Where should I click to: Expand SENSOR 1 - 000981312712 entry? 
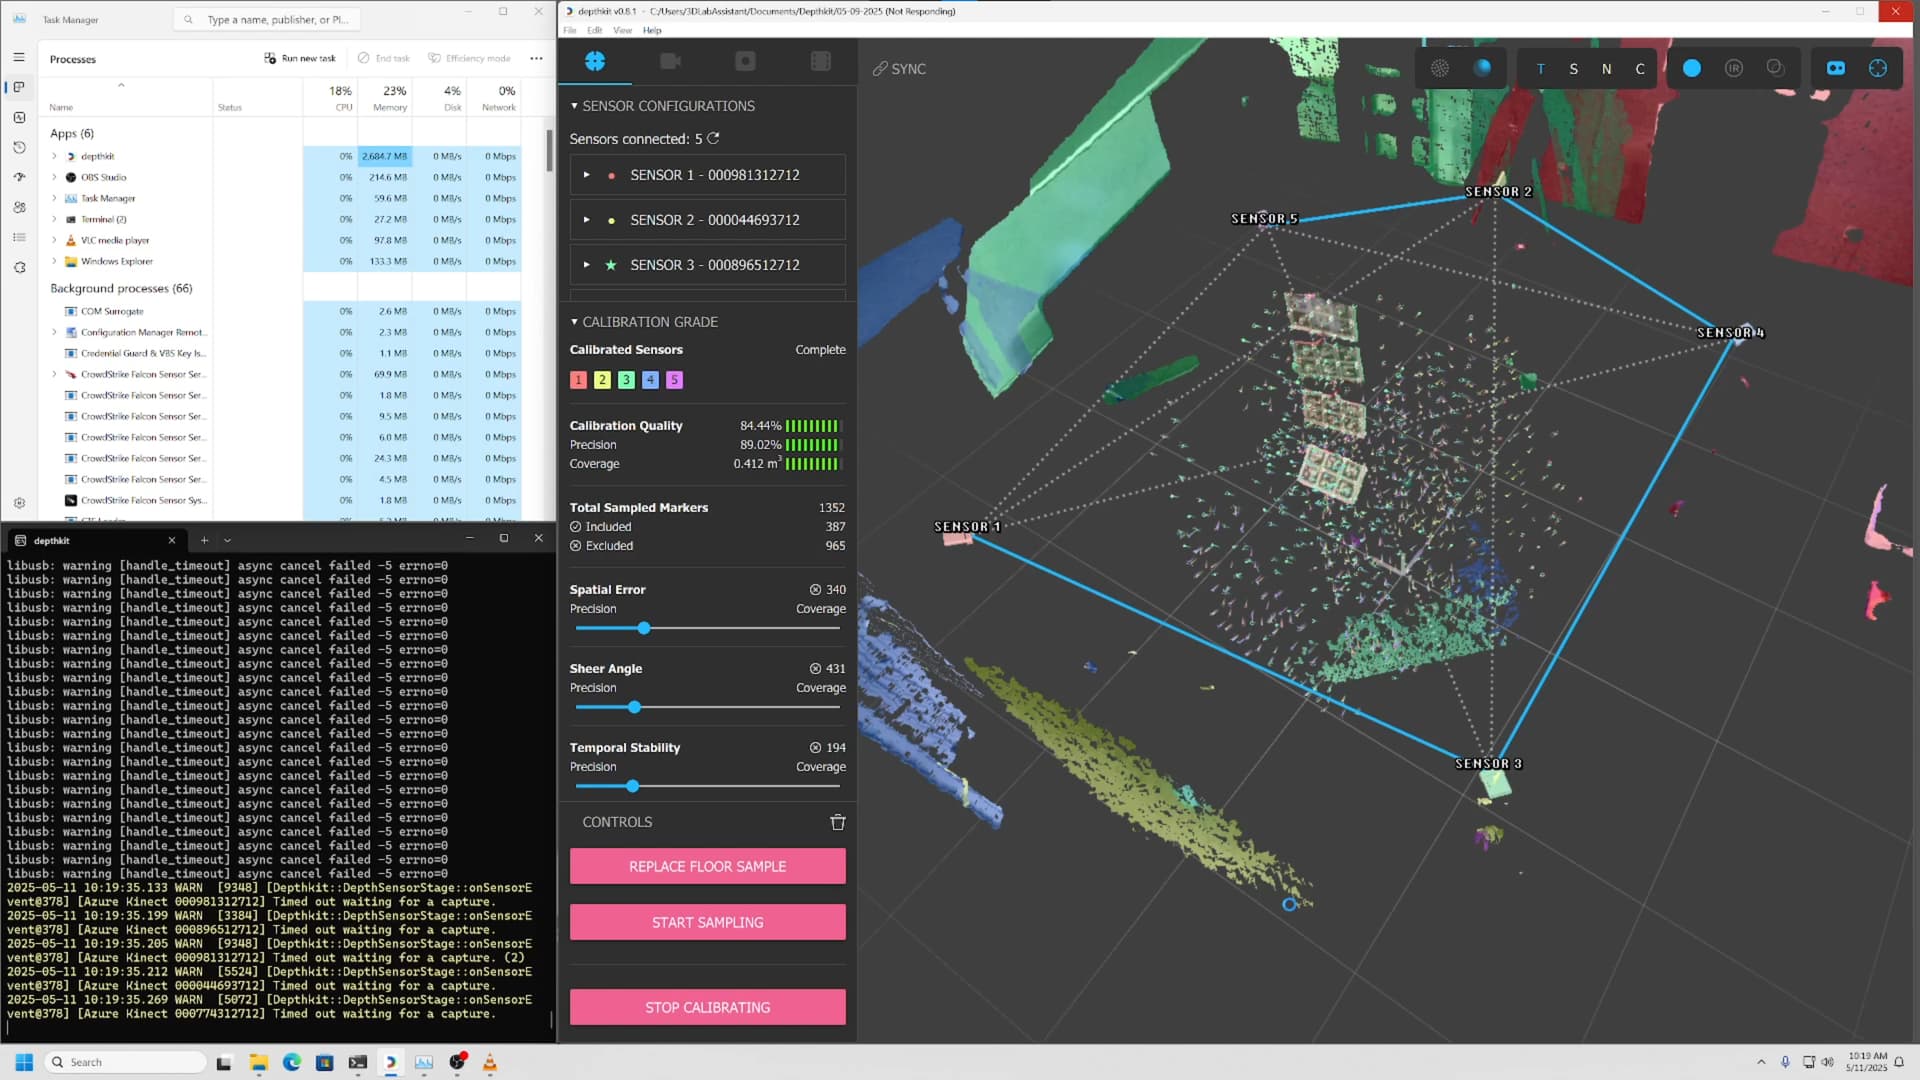588,175
